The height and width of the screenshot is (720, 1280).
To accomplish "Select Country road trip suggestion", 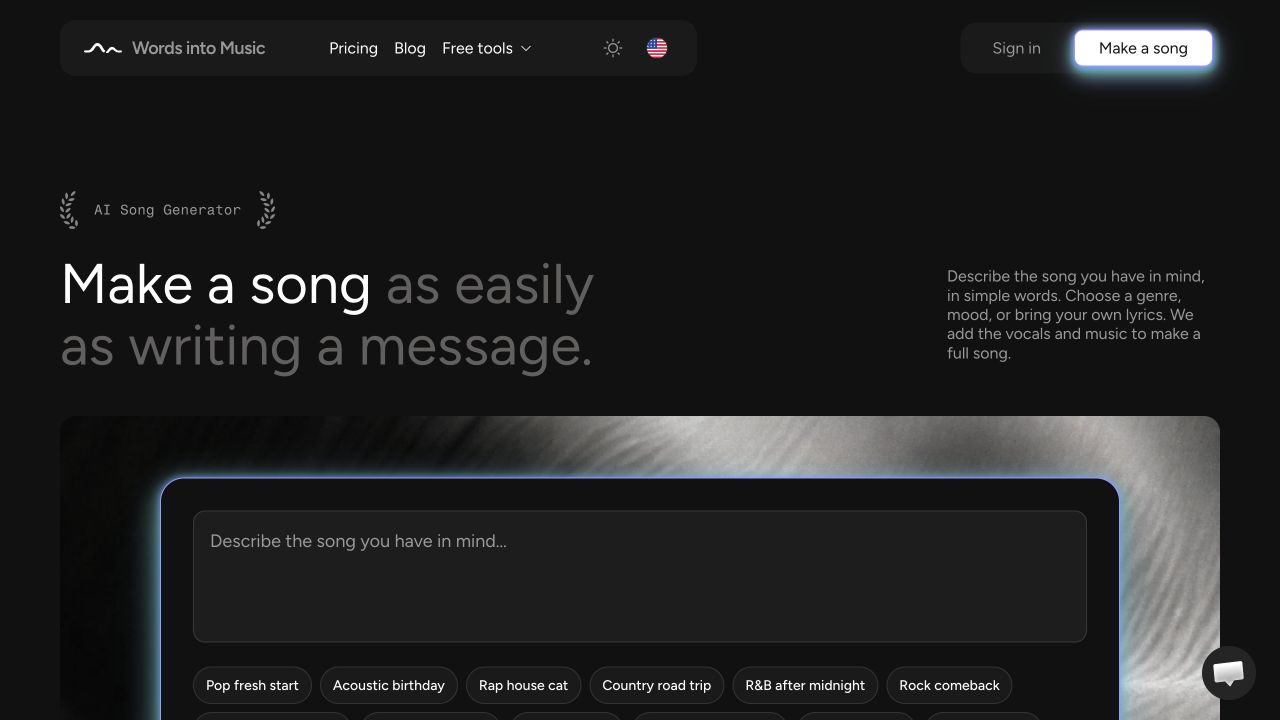I will (x=657, y=685).
